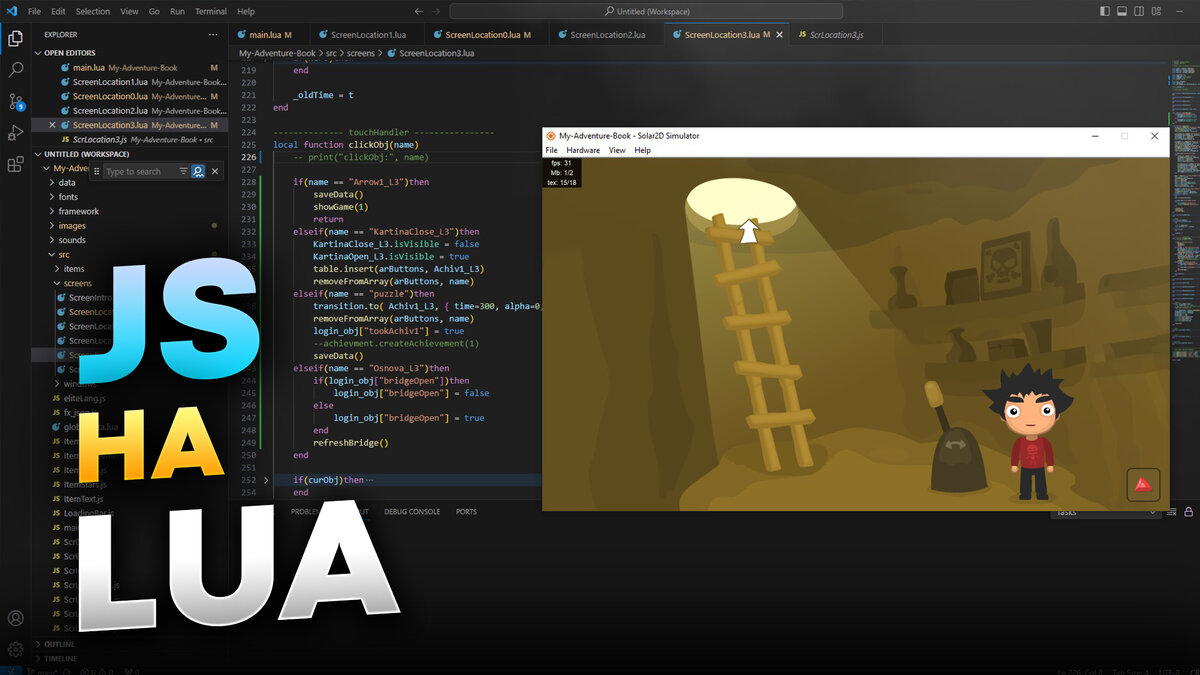Open the Accounts icon in activity bar
The image size is (1200, 675).
coord(16,619)
